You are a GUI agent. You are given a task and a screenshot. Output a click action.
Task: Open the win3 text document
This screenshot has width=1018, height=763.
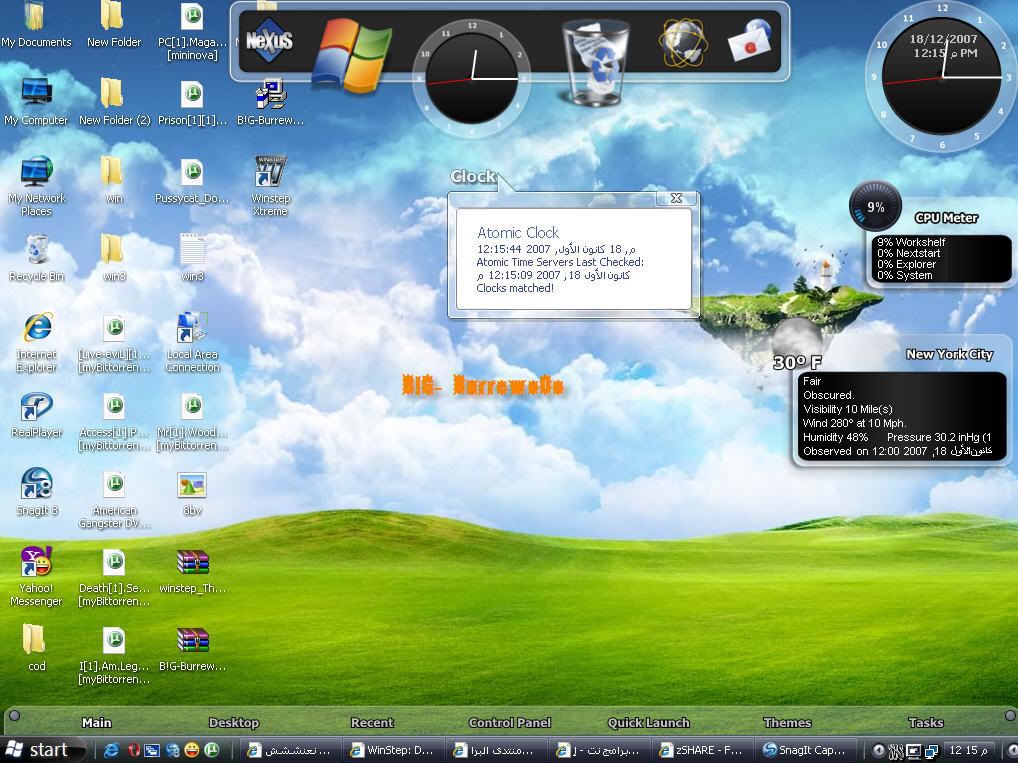point(192,258)
